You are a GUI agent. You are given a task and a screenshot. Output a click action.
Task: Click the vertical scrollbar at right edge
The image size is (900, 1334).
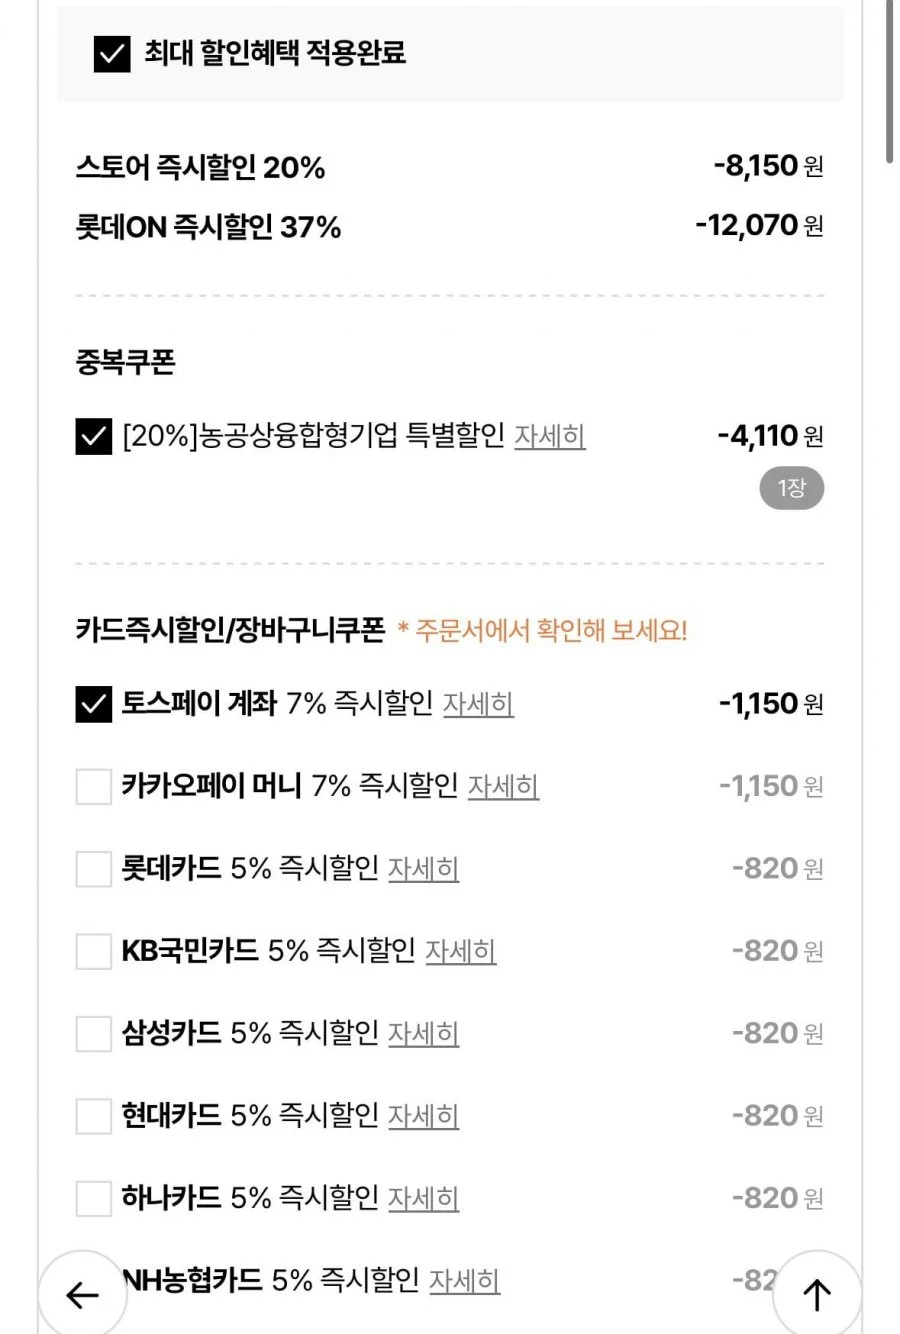point(889,80)
